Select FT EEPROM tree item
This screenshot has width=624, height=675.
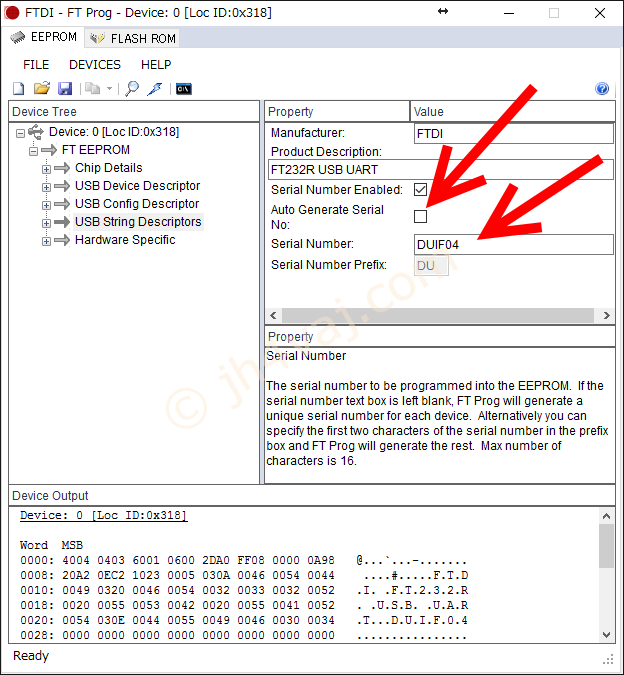coord(96,150)
